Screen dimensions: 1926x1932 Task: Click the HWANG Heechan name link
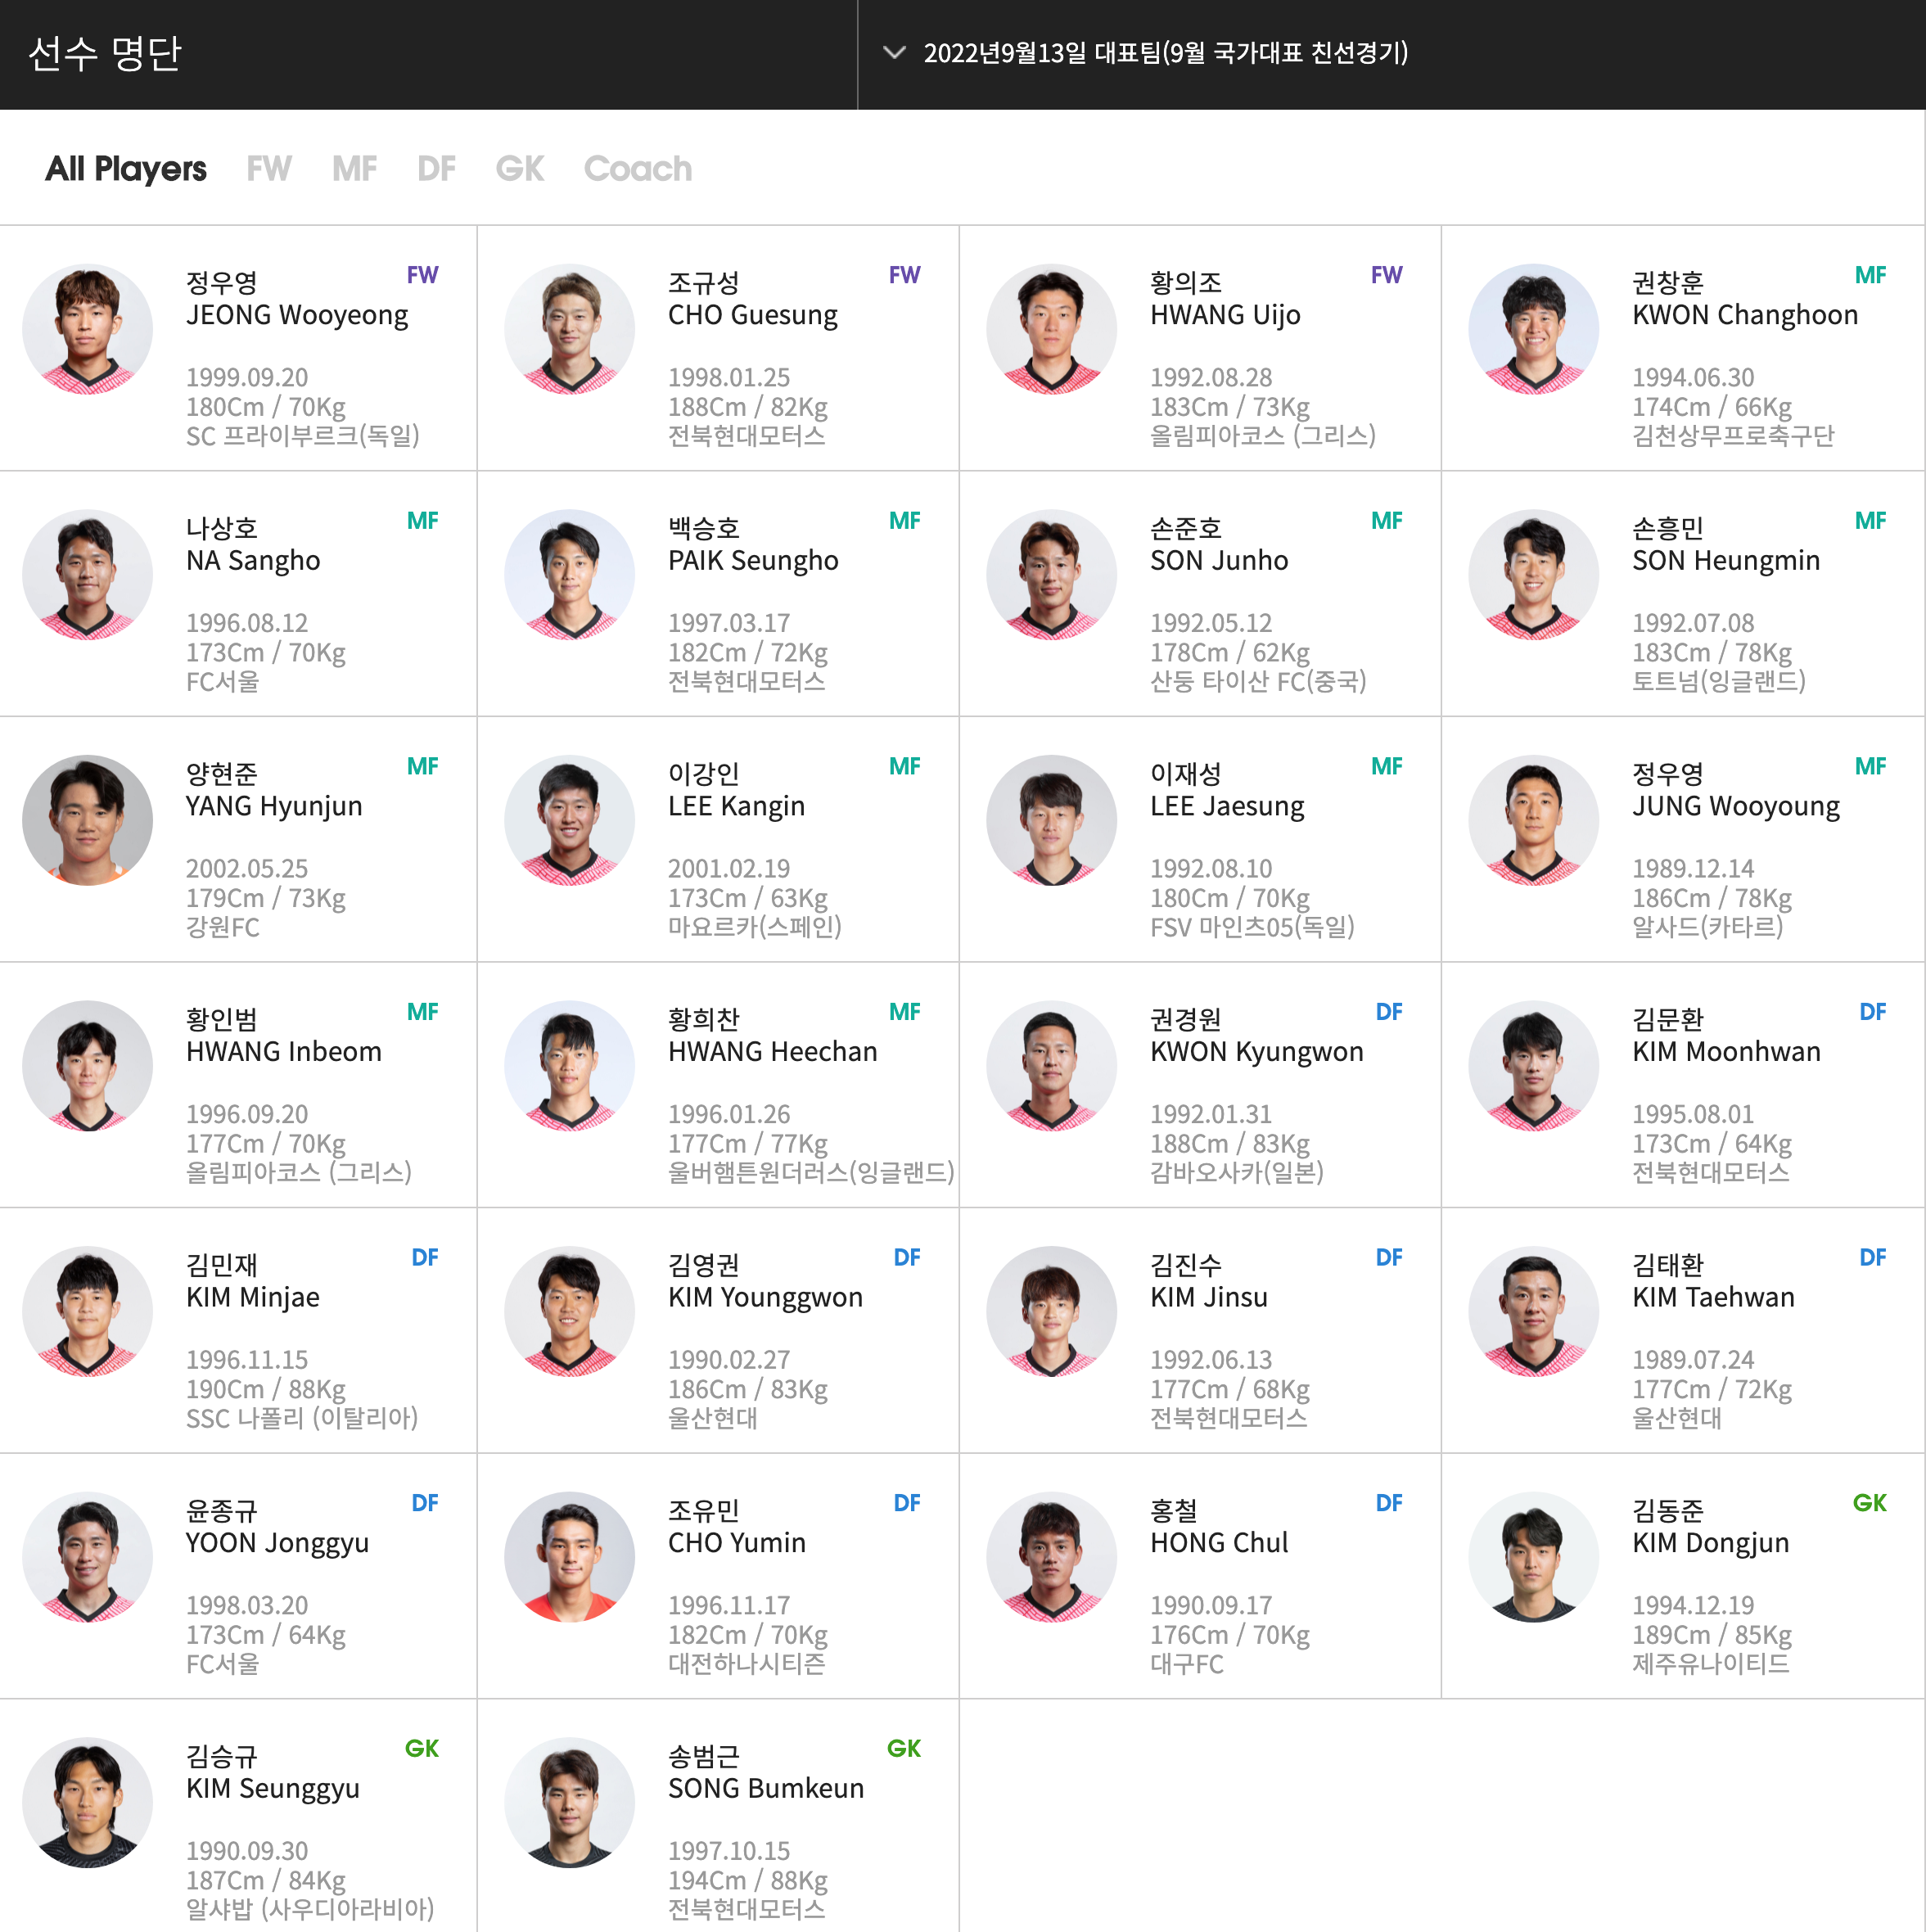point(772,1051)
